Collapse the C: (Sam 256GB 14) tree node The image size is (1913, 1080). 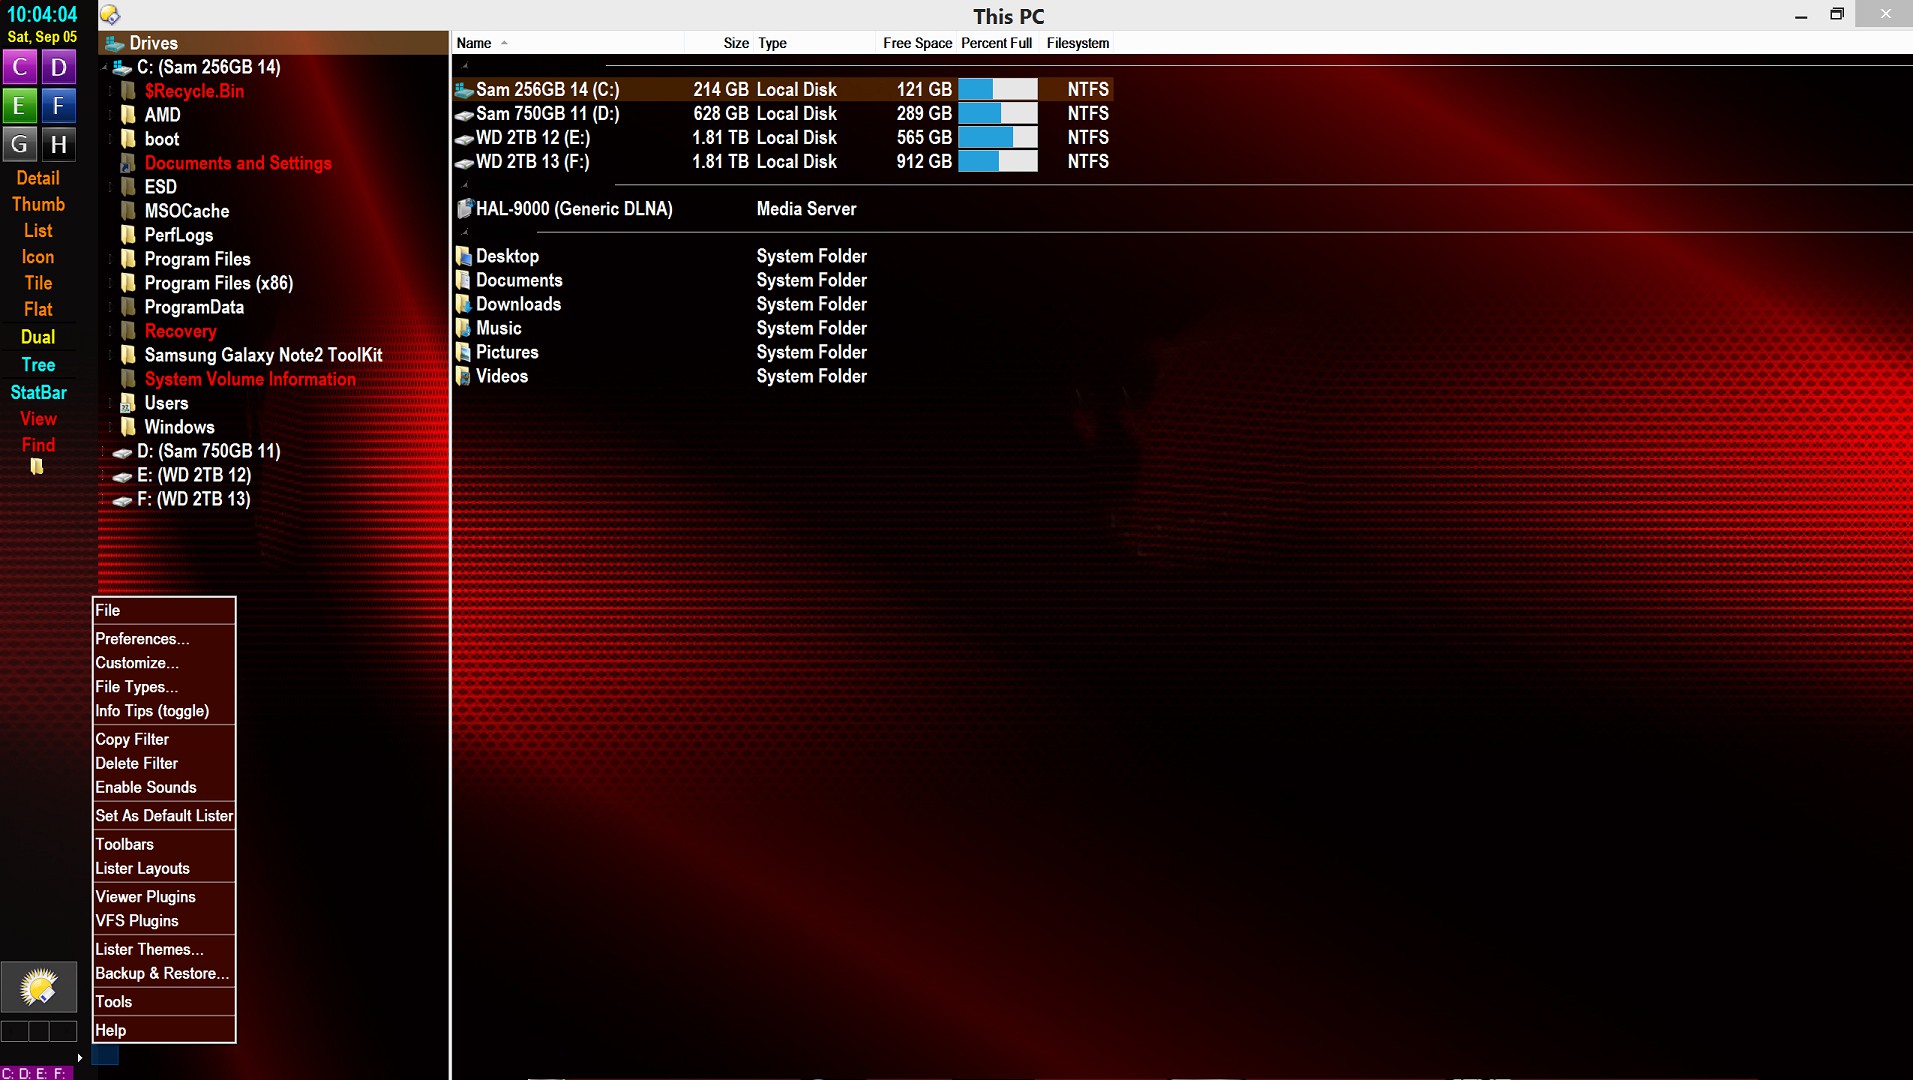104,68
